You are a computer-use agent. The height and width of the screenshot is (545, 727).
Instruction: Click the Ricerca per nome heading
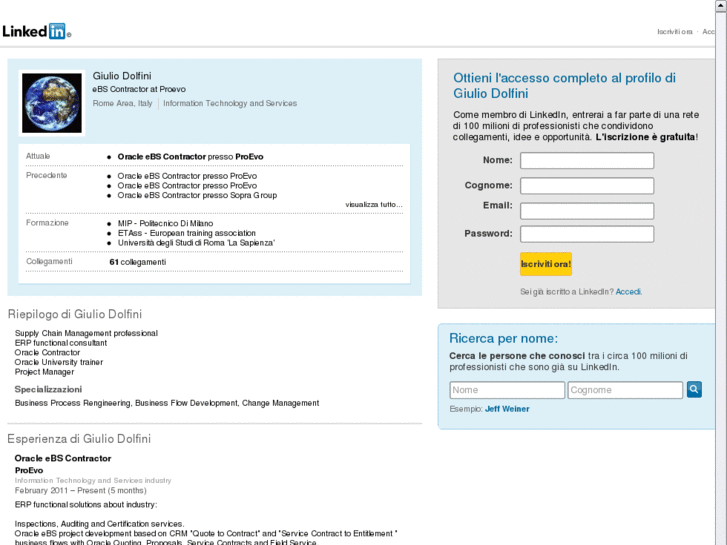(x=503, y=339)
